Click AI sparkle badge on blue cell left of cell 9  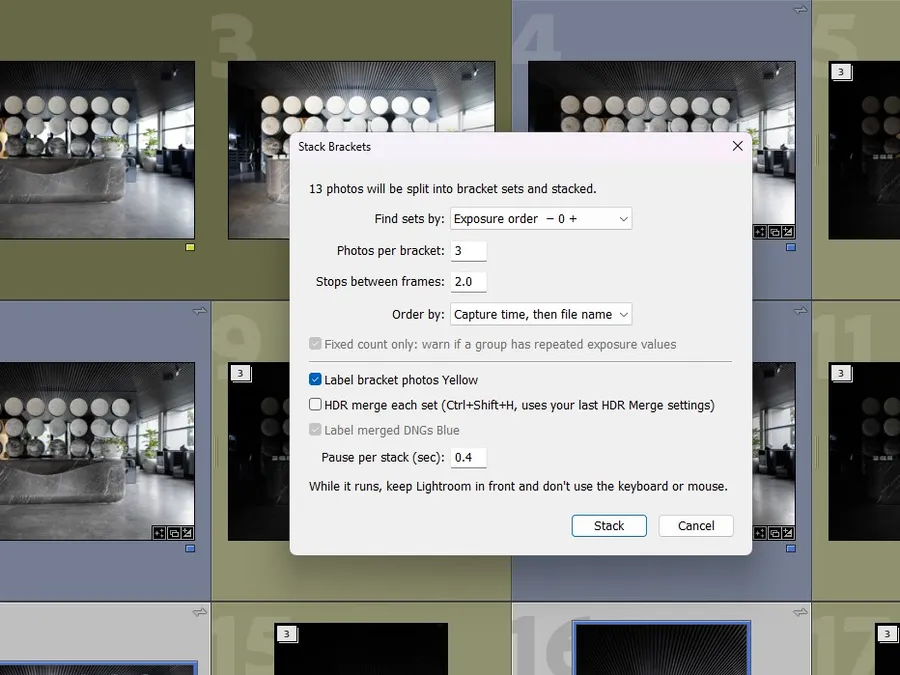coord(159,533)
